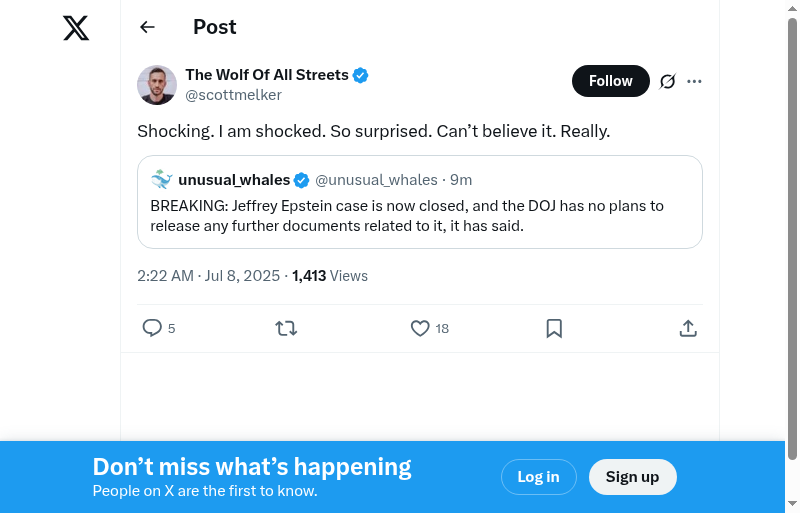Image resolution: width=800 pixels, height=513 pixels.
Task: Open the @scottmelker handle link
Action: [233, 95]
